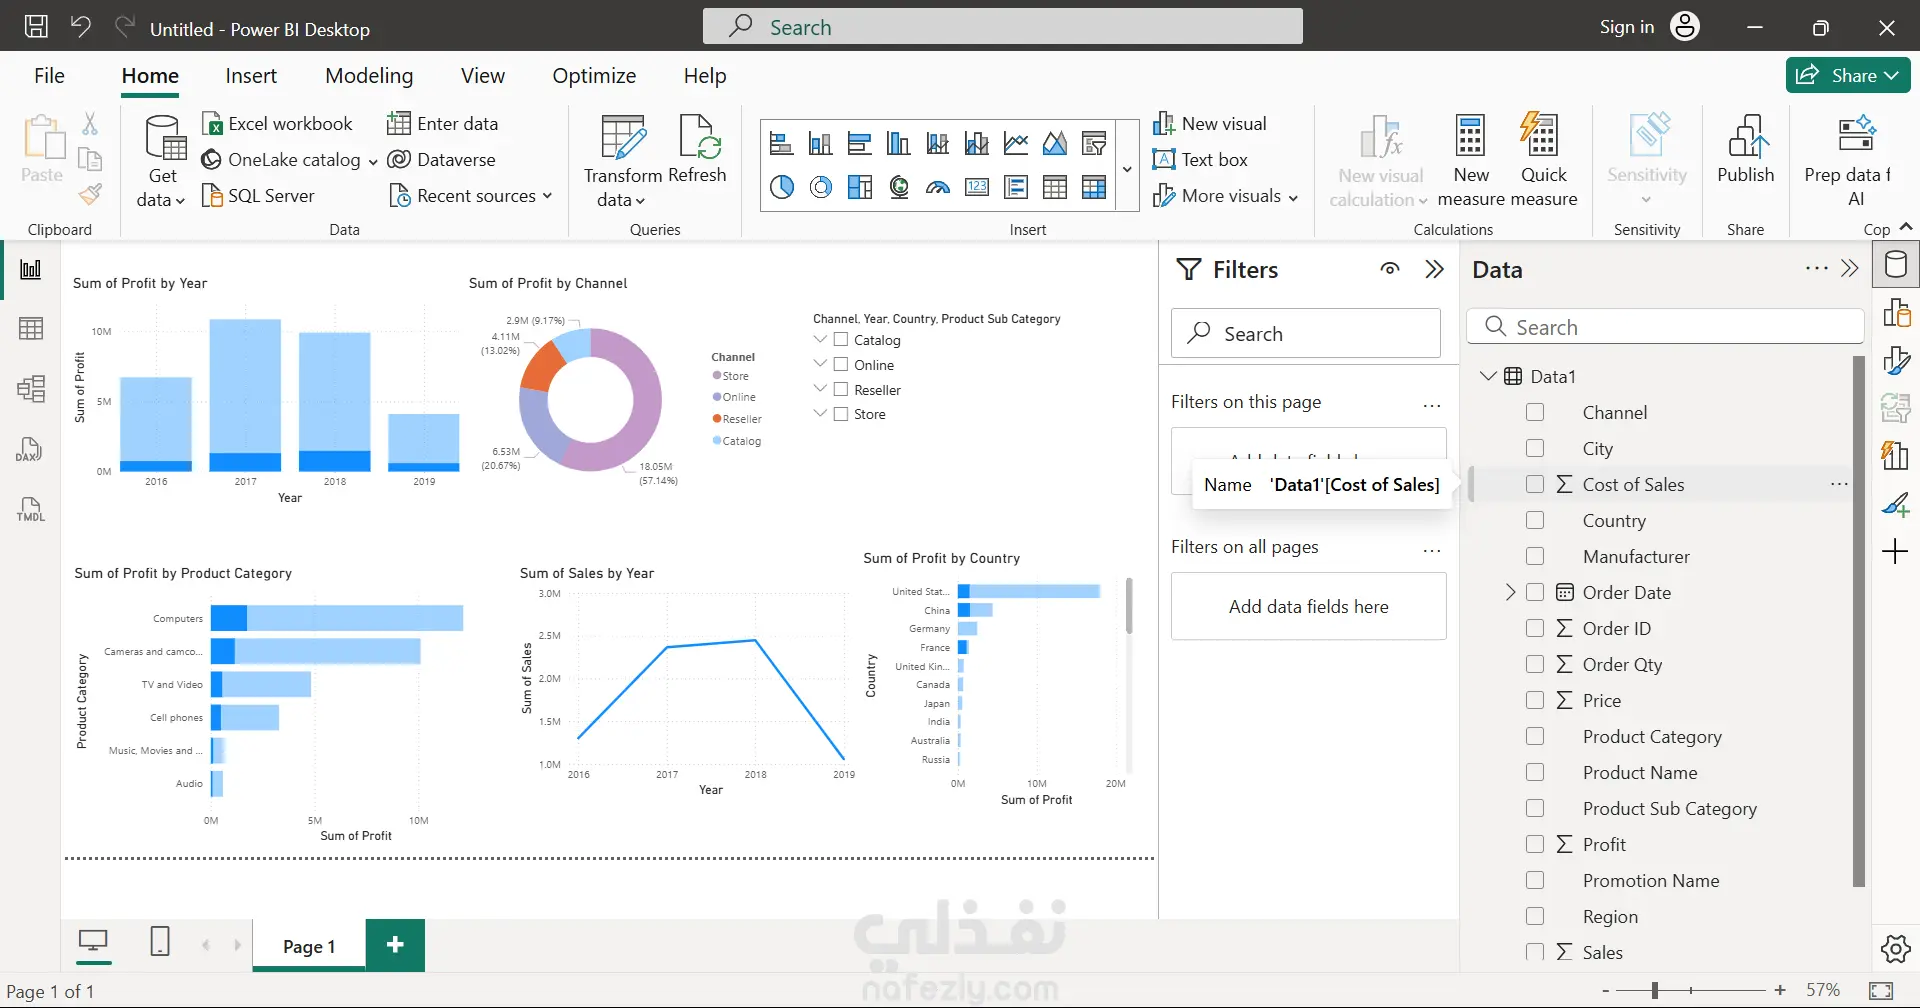Click the Excel workbook button

click(278, 124)
